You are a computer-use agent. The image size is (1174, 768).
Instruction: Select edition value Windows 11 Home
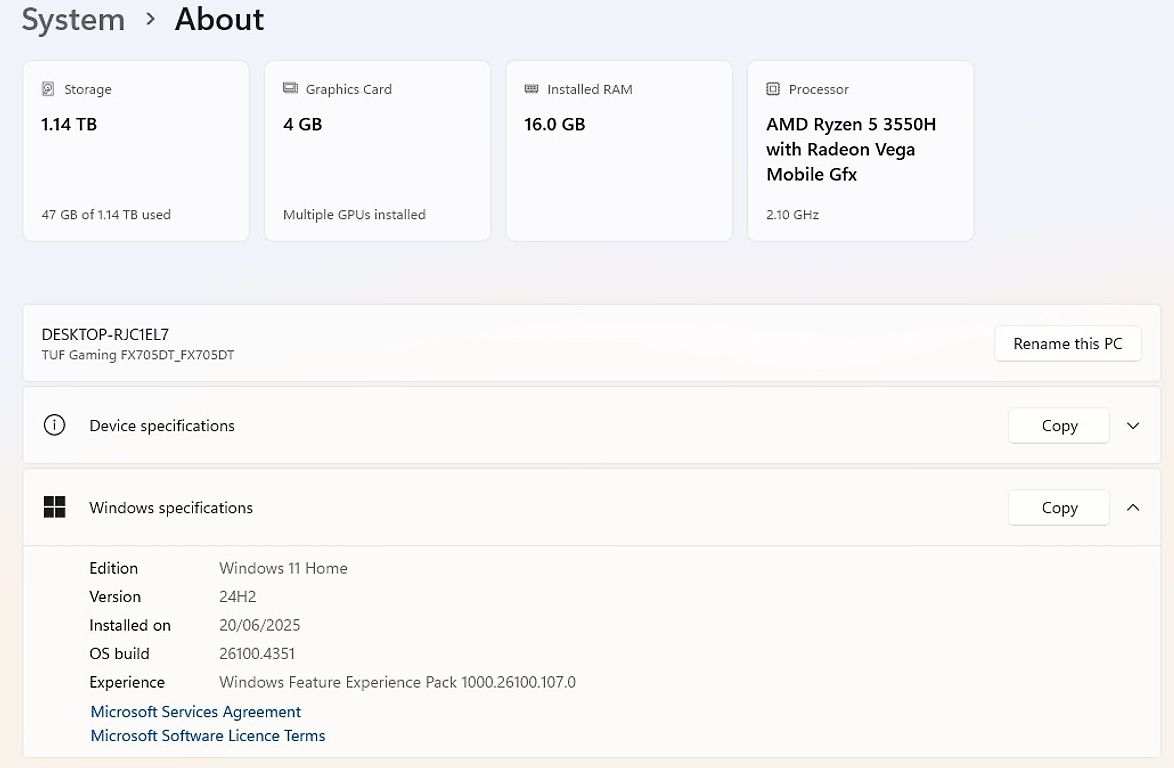(283, 568)
